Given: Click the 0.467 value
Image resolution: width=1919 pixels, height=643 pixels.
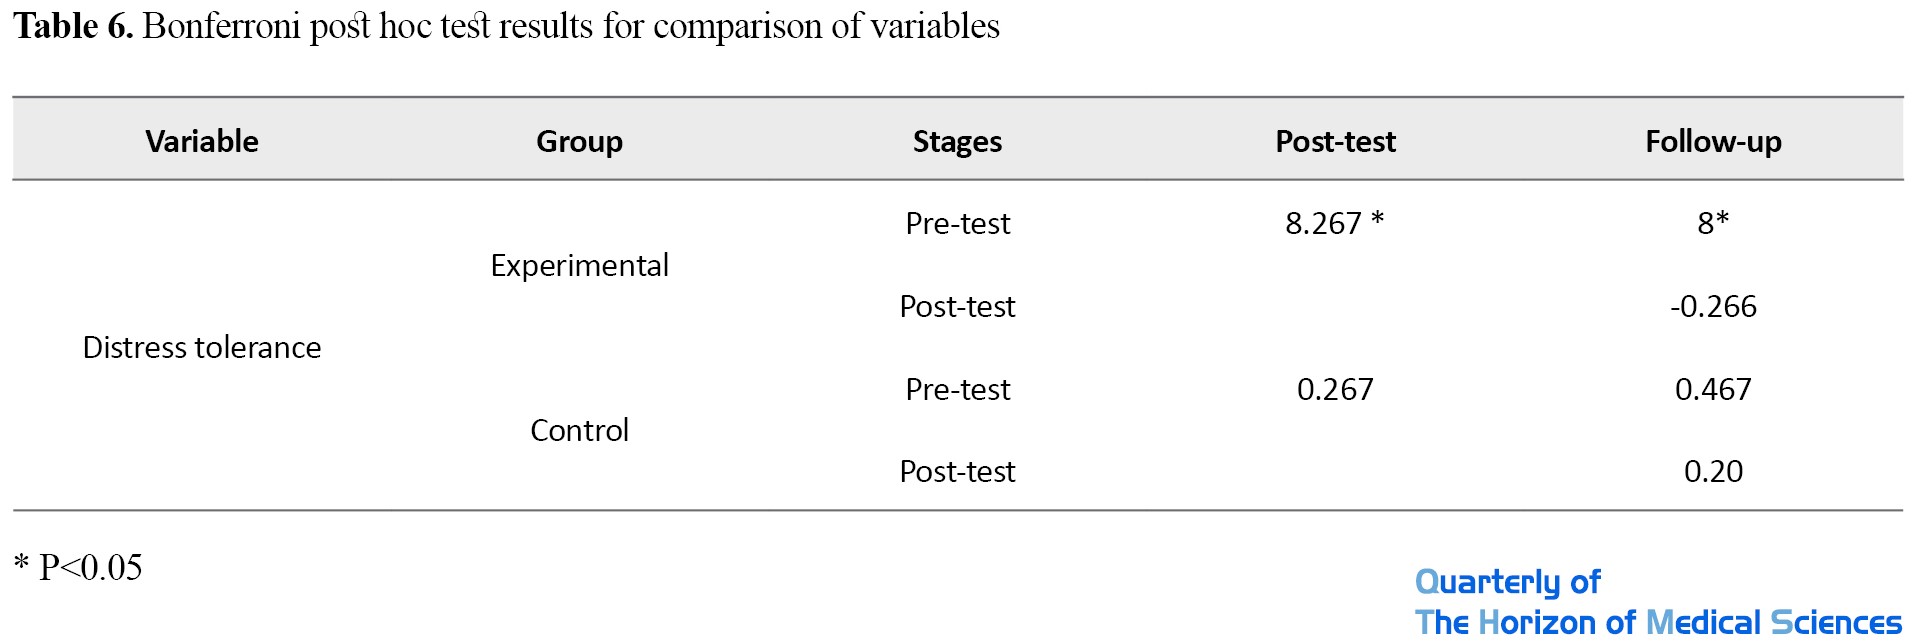Looking at the screenshot, I should pyautogui.click(x=1713, y=389).
